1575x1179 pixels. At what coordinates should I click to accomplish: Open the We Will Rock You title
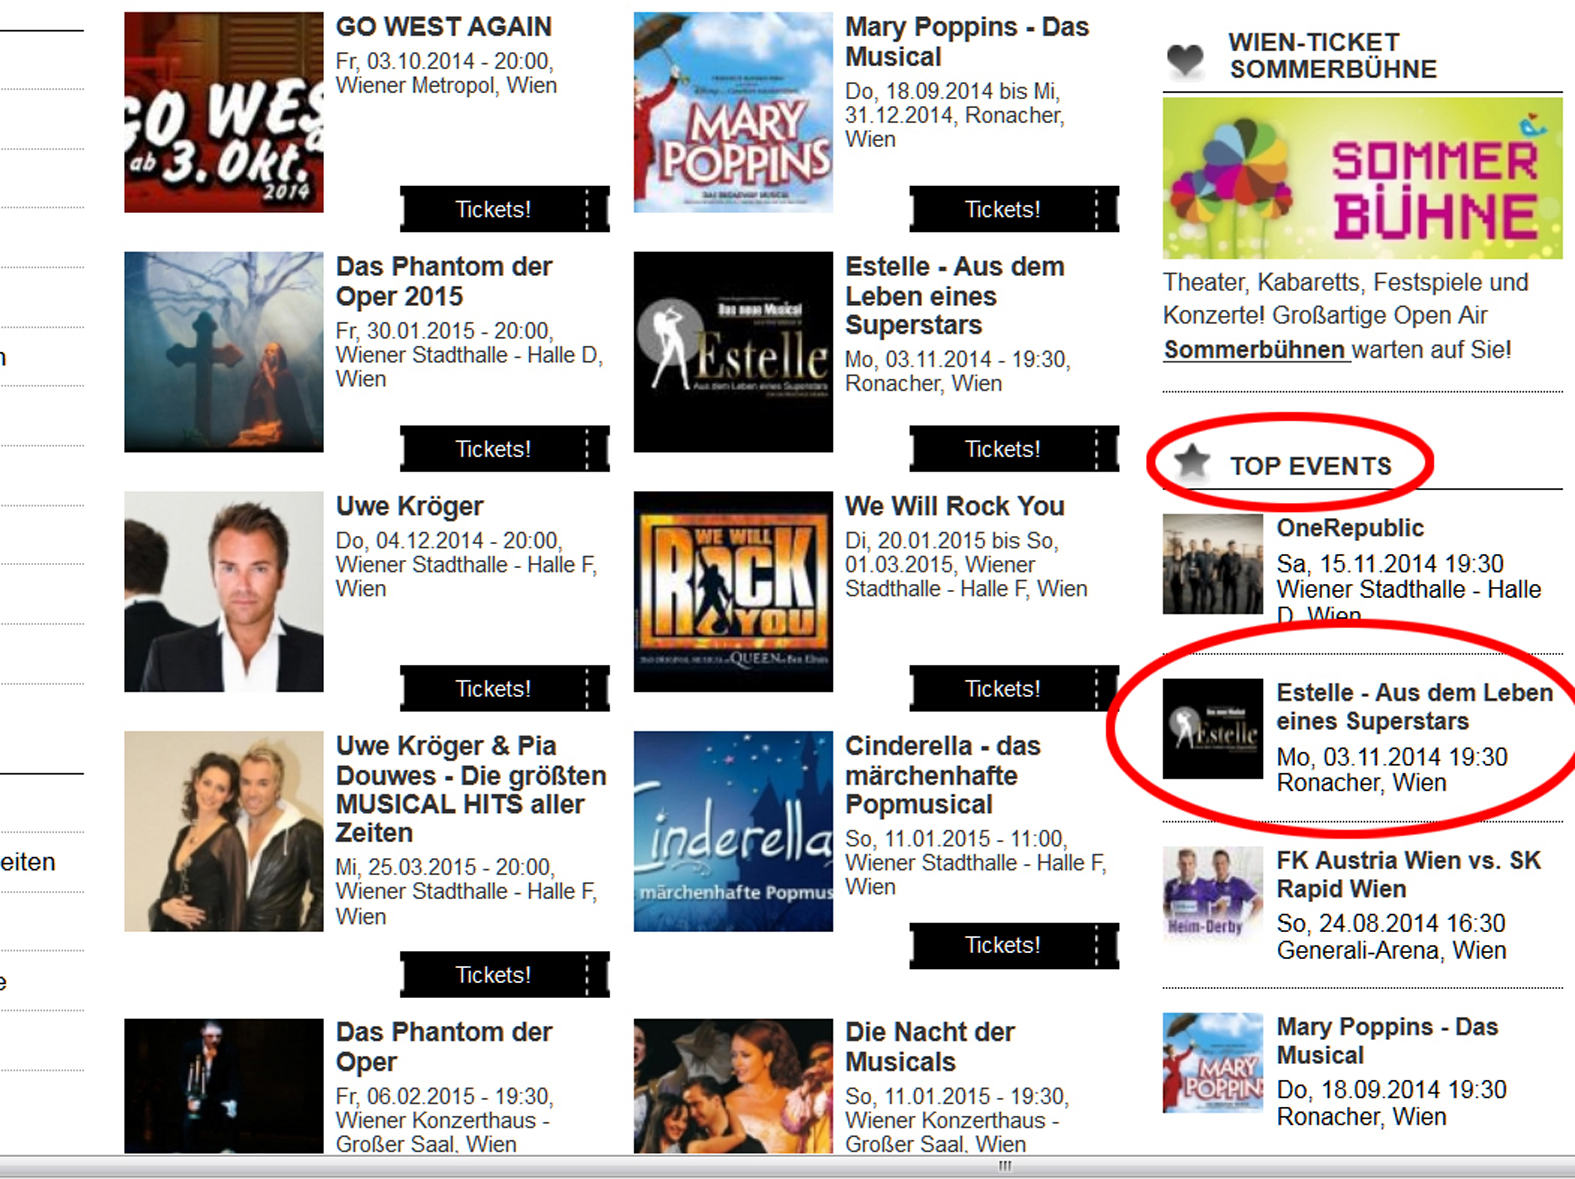point(955,507)
